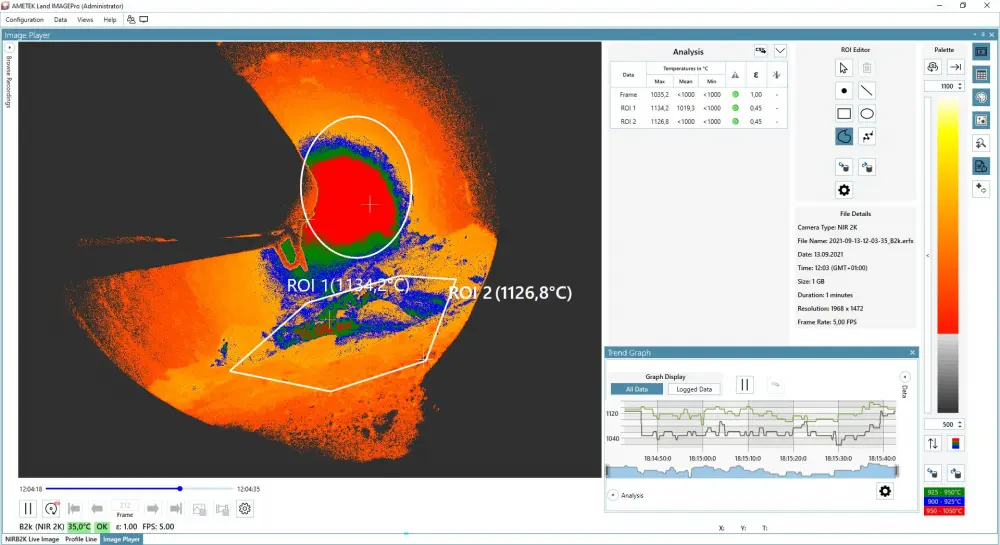
Task: Click the palette maximum value 1100 field
Action: [940, 86]
